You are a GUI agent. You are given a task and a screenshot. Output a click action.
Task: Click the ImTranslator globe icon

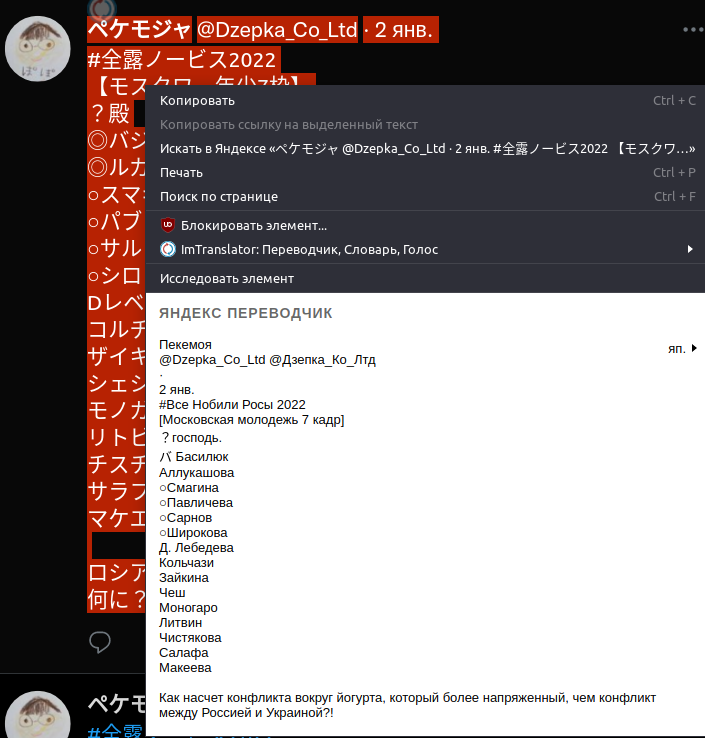pos(168,249)
